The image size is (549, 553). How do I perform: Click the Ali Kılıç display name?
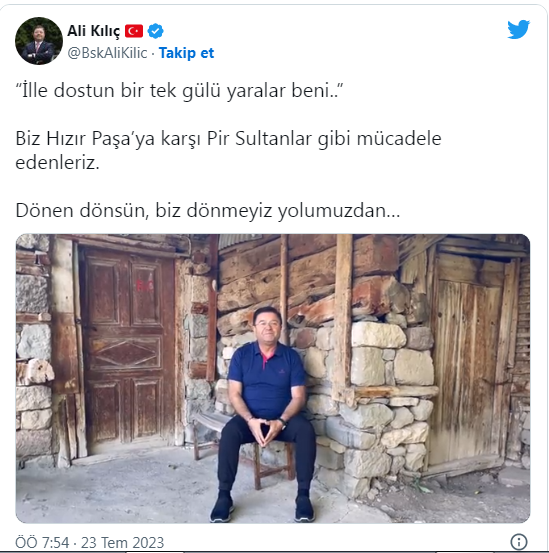(93, 31)
